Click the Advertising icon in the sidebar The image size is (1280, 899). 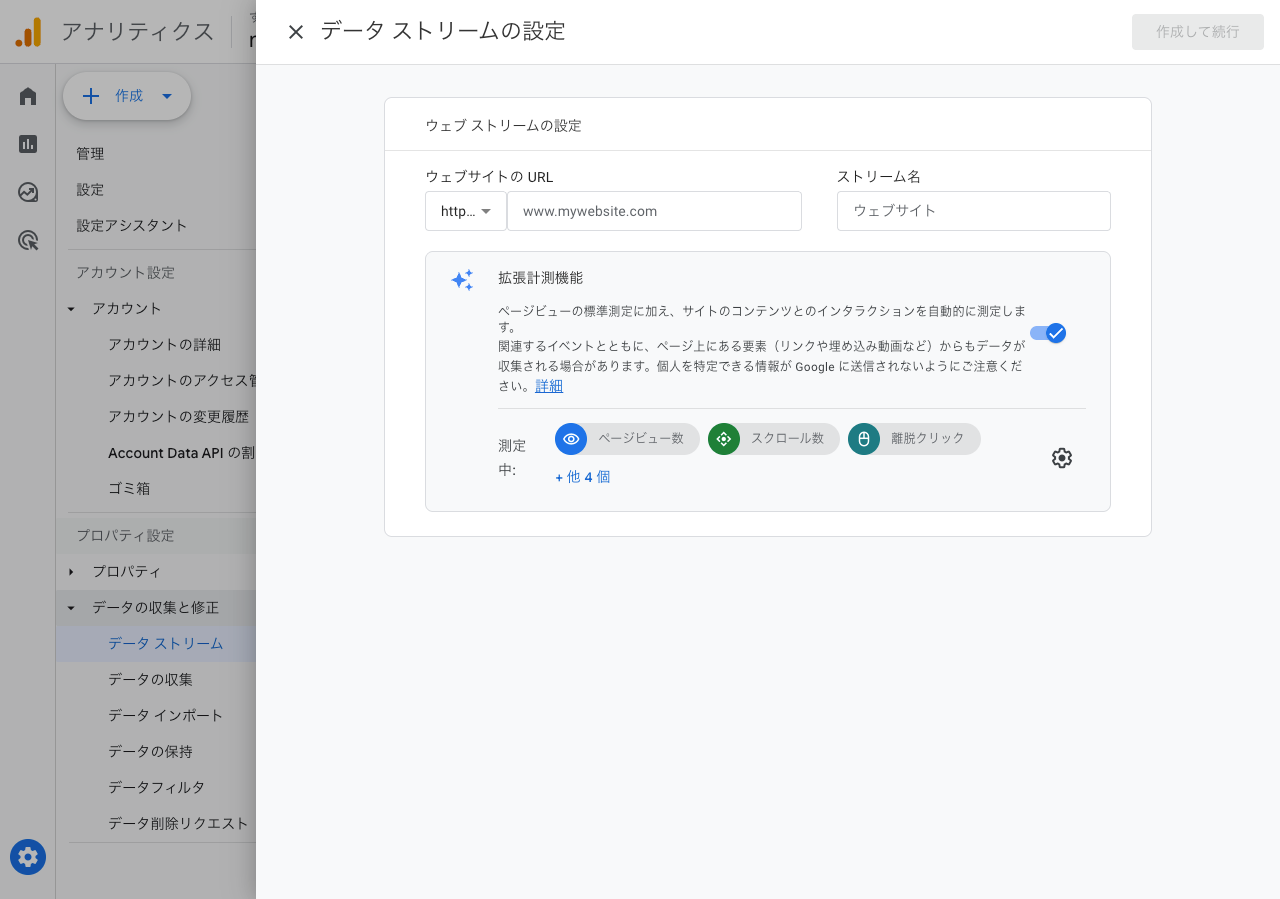pos(27,240)
